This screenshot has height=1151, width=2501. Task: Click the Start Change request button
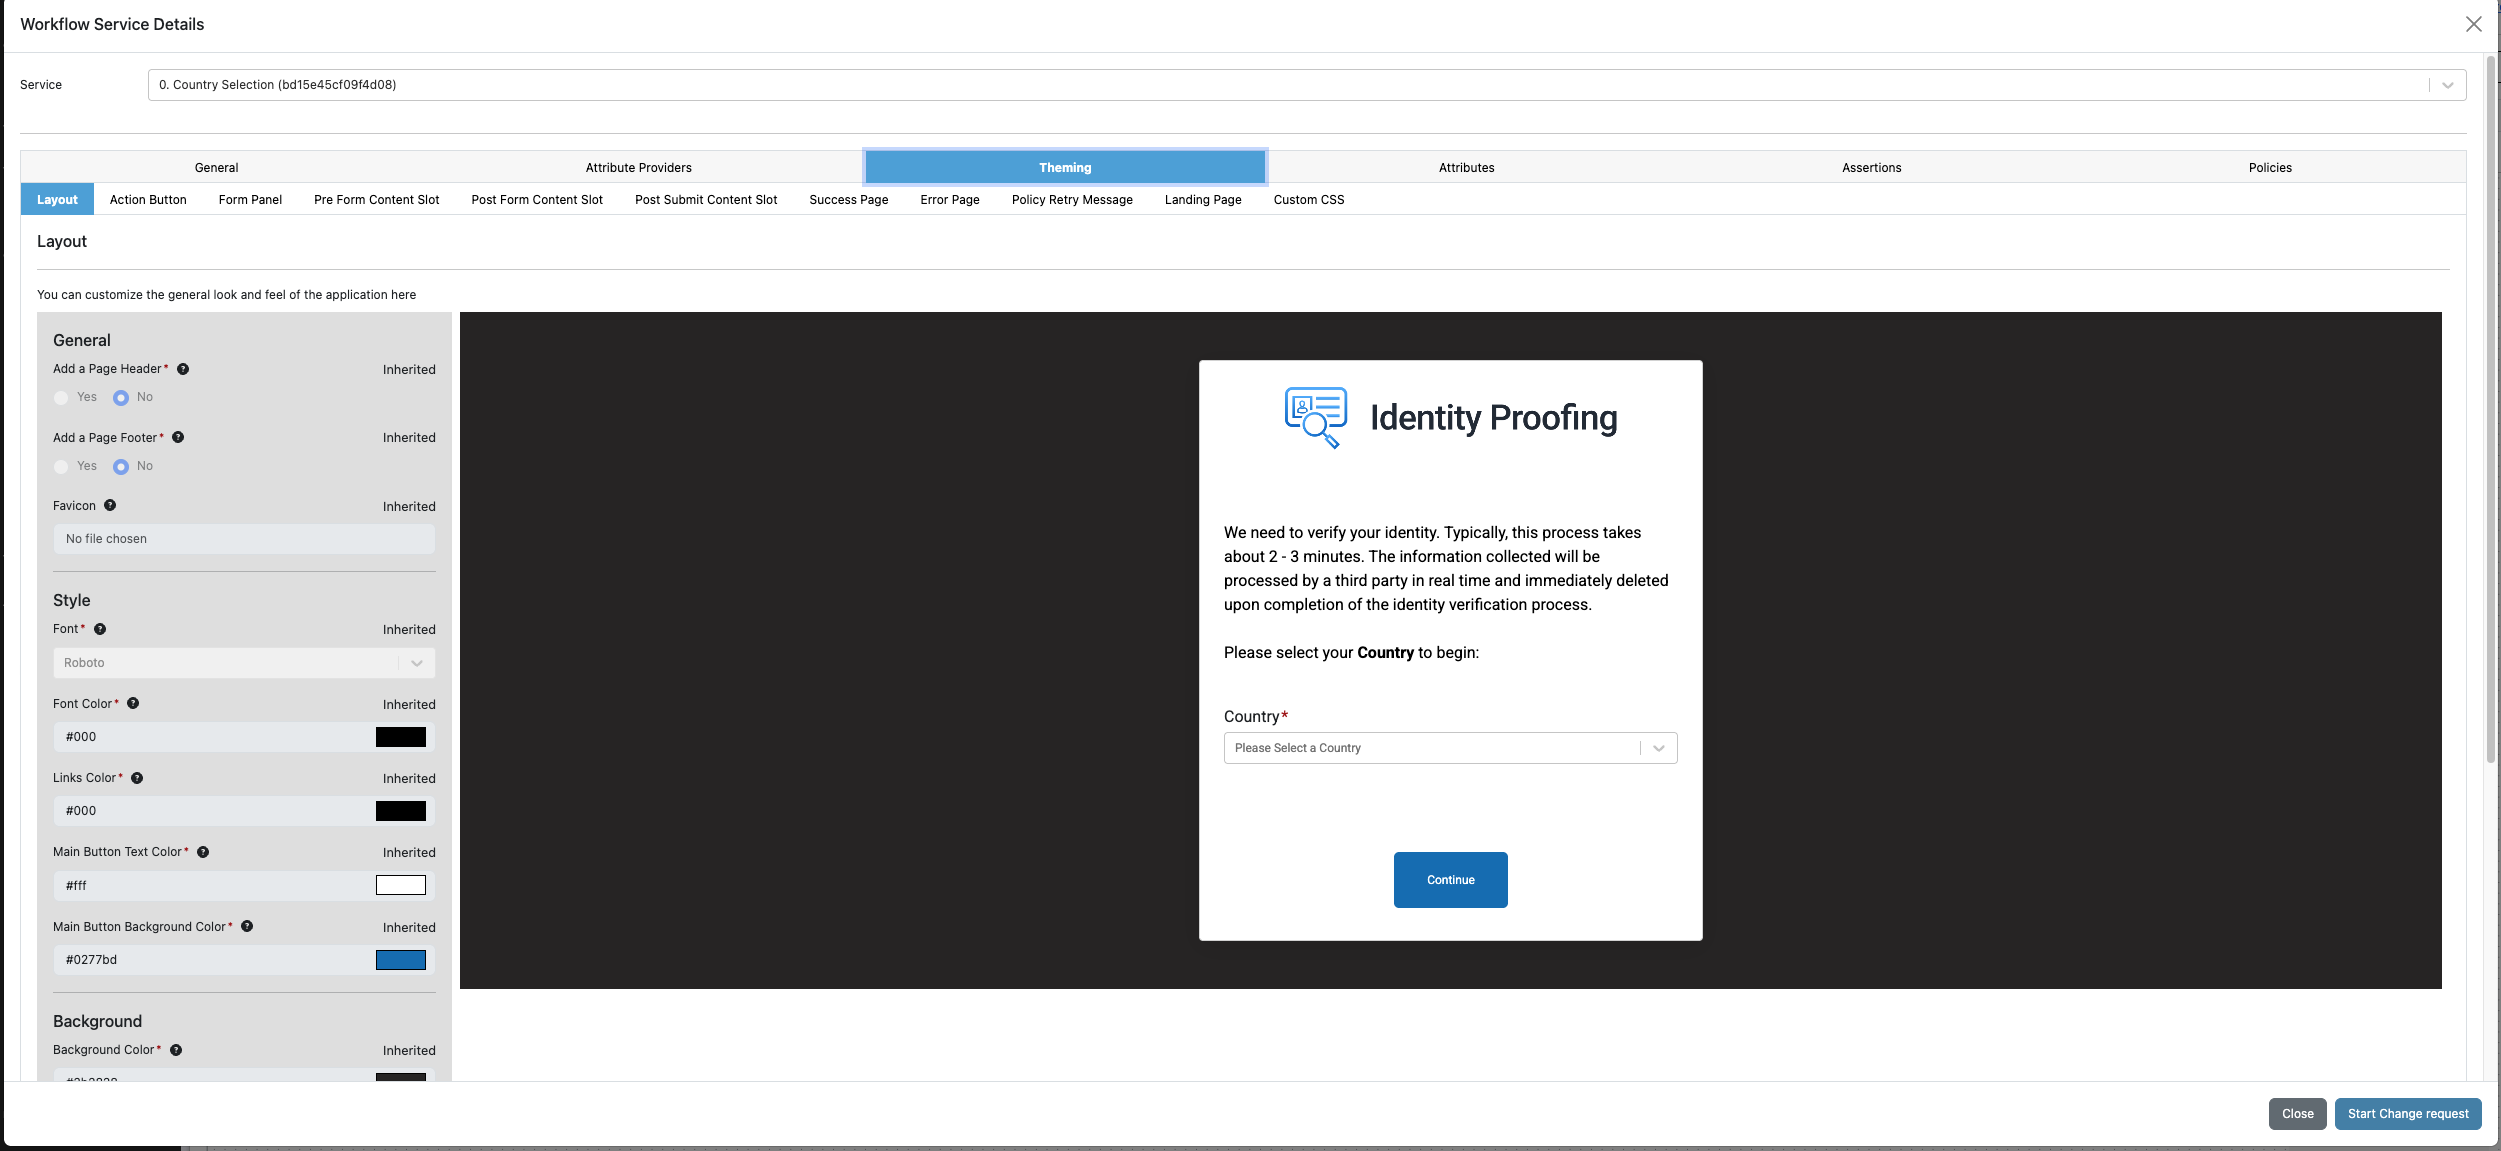[2407, 1114]
